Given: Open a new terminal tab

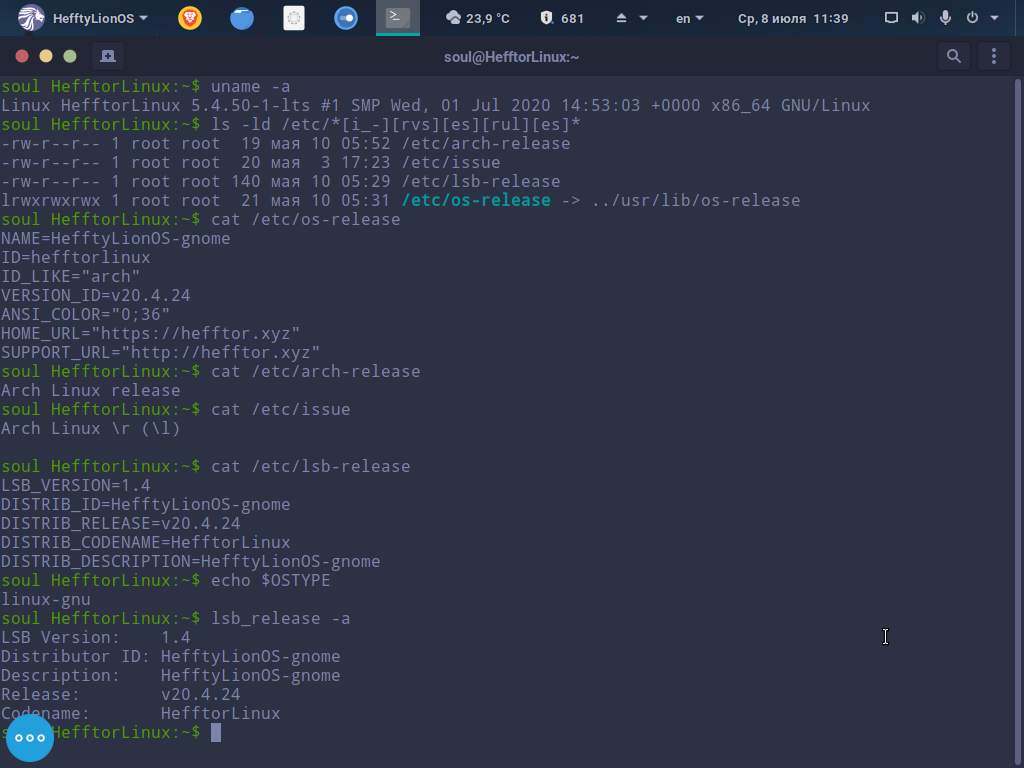Looking at the screenshot, I should click(x=108, y=56).
